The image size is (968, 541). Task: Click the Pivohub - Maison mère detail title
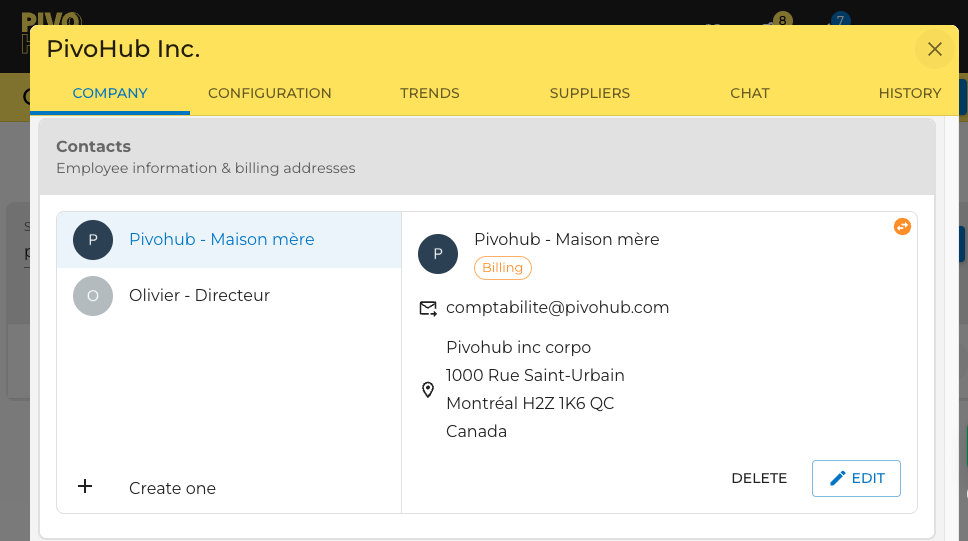click(x=567, y=239)
